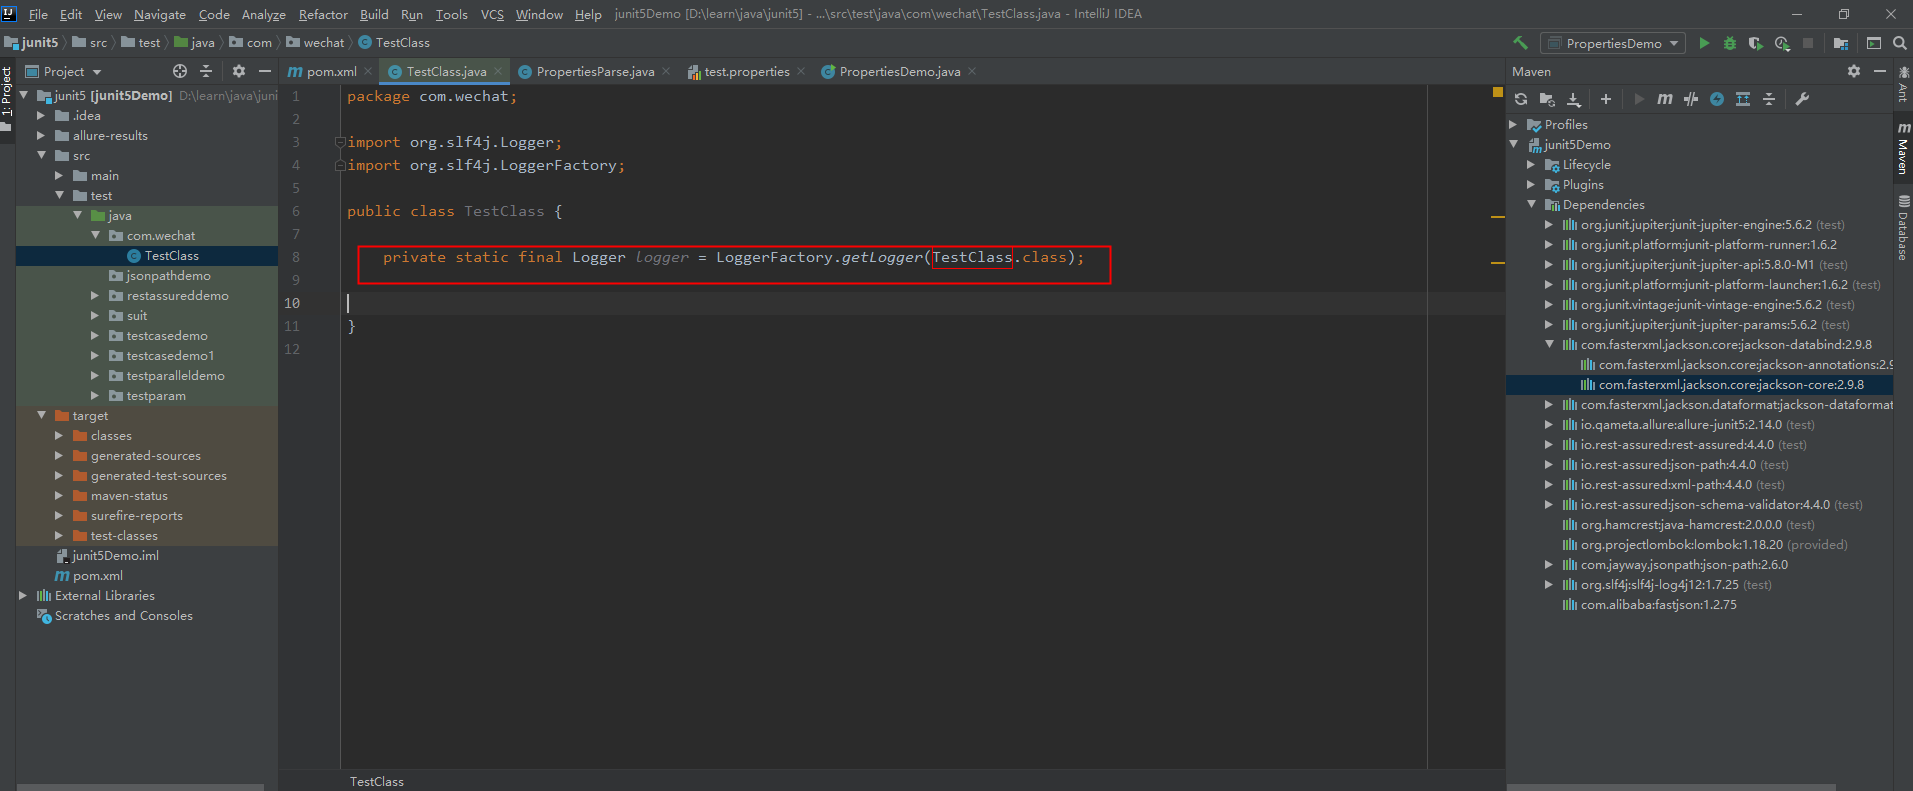Toggle the Database side tool window
The image size is (1913, 791).
1903,229
